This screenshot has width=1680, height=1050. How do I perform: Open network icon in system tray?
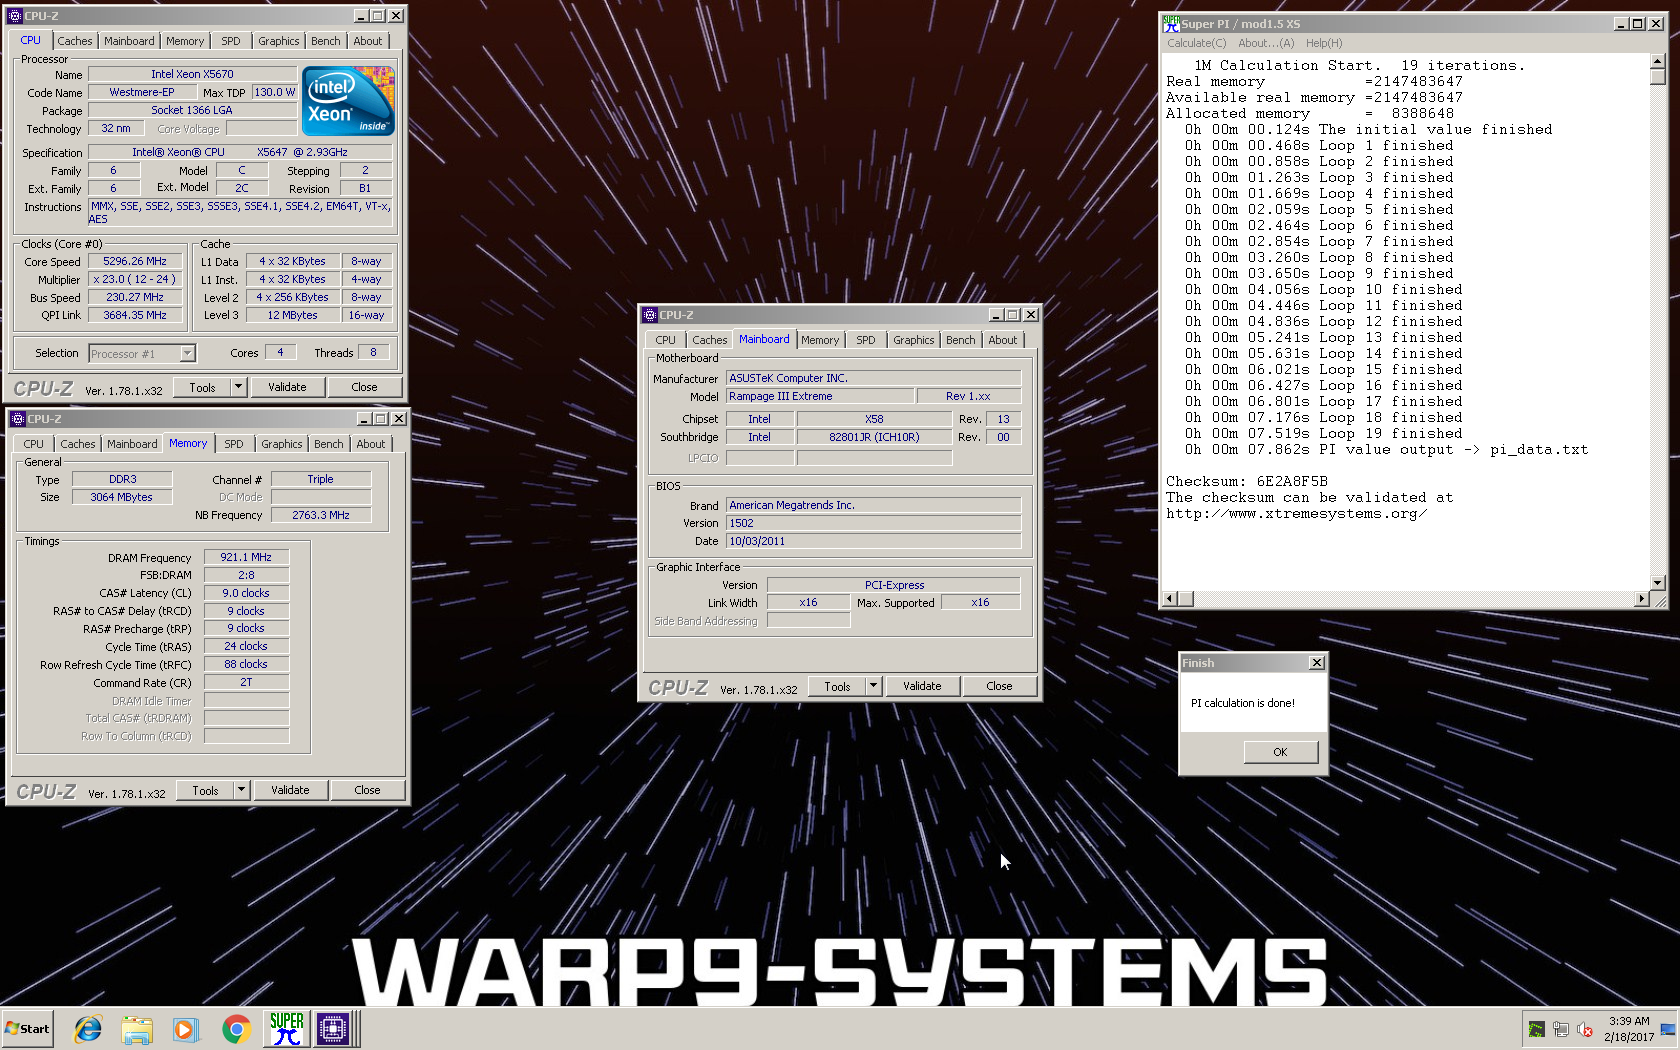coord(1560,1029)
